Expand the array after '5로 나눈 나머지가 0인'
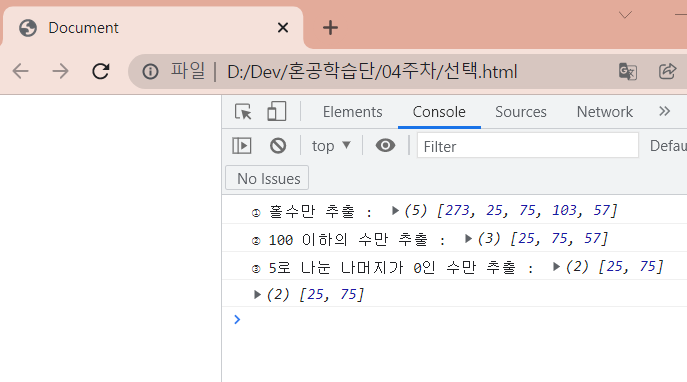 [x=556, y=266]
